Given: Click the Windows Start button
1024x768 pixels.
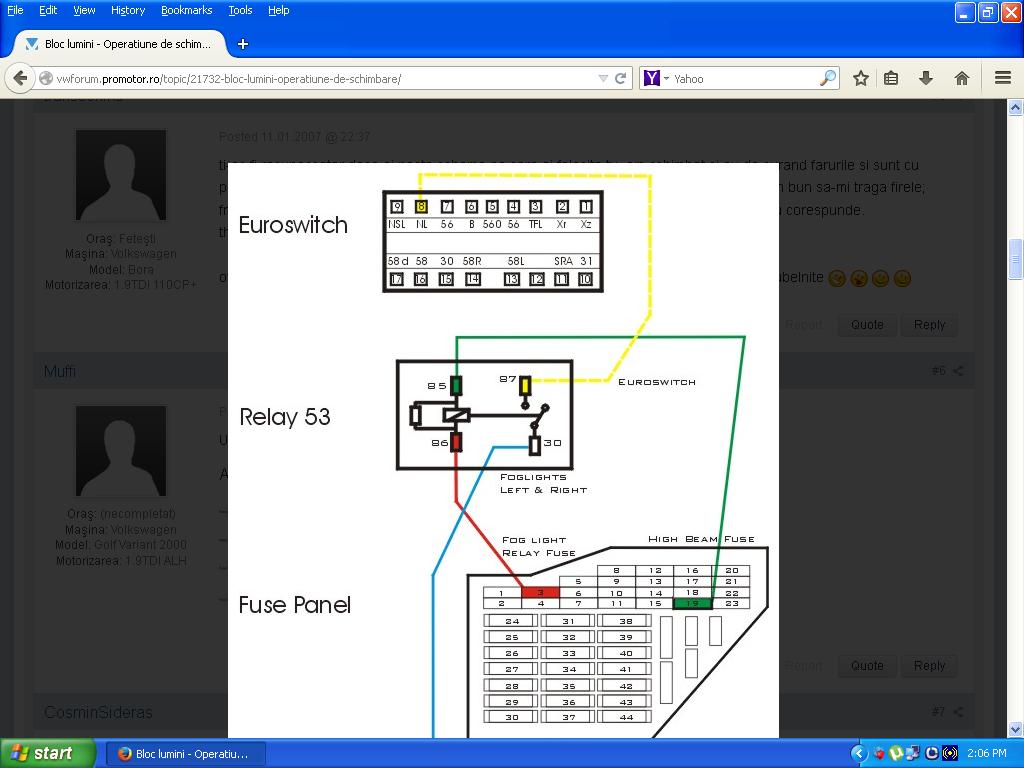Looking at the screenshot, I should 48,753.
